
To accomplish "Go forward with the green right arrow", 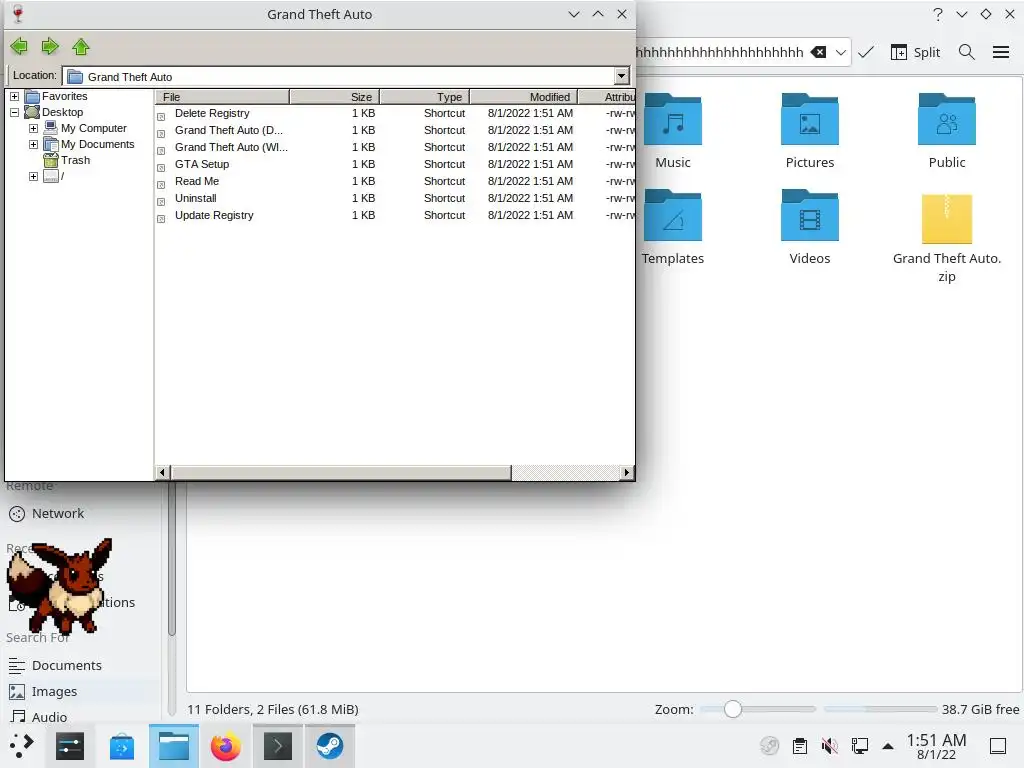I will point(50,46).
